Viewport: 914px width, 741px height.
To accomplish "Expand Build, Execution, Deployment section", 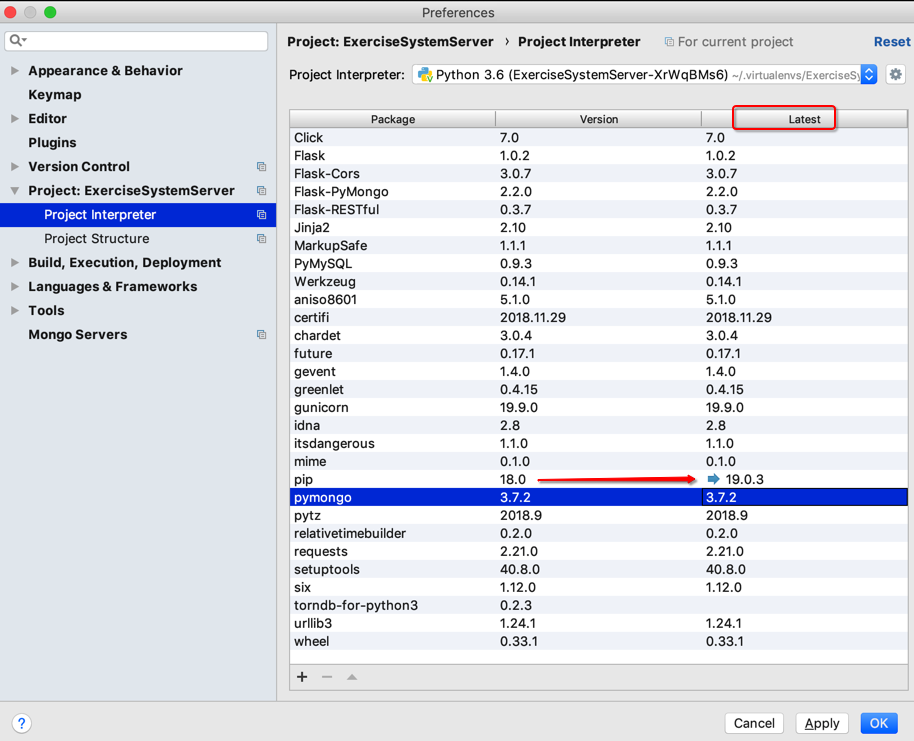I will pyautogui.click(x=15, y=262).
